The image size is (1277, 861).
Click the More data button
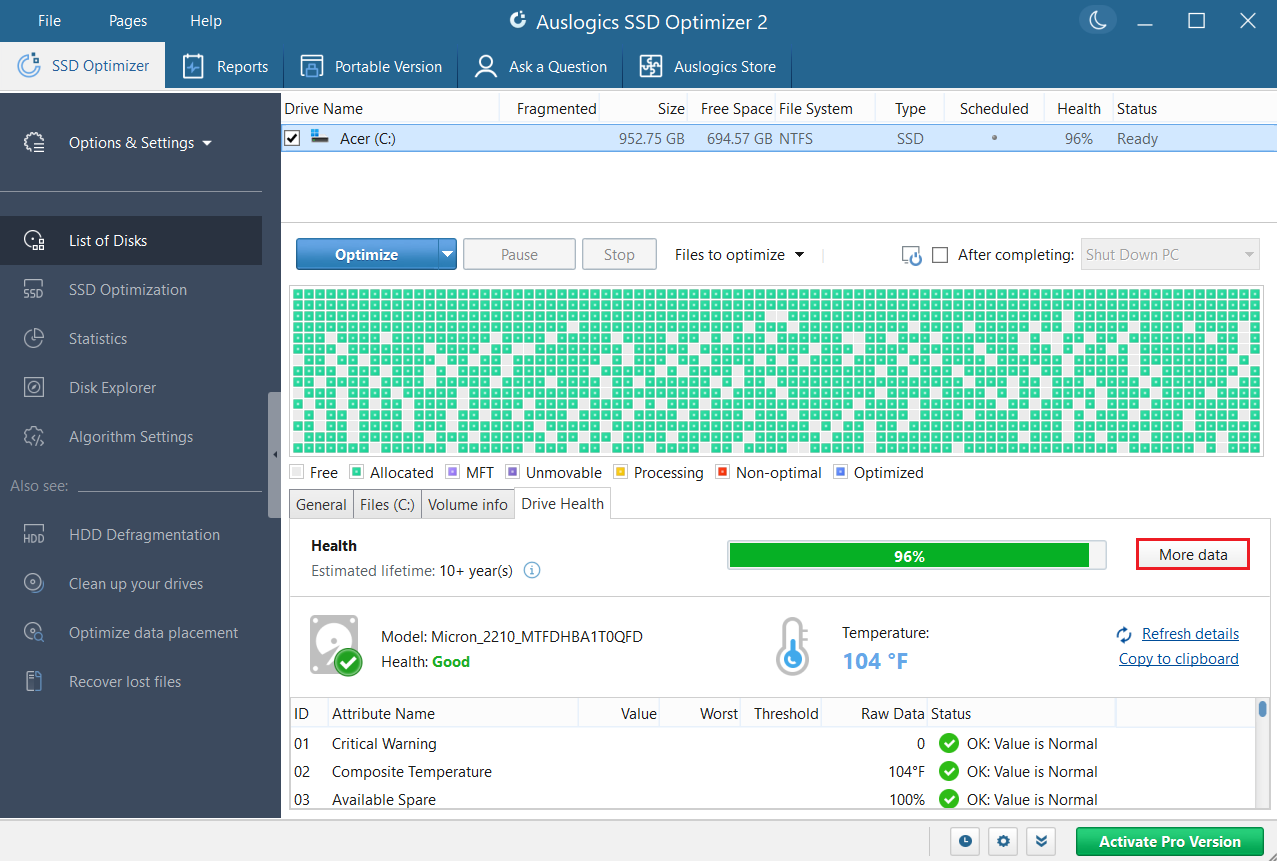pyautogui.click(x=1192, y=555)
